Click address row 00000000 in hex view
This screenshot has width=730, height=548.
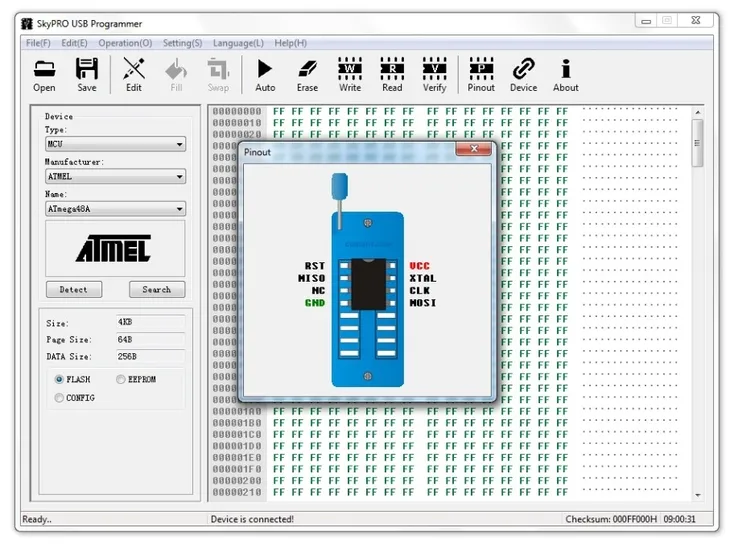pyautogui.click(x=237, y=111)
